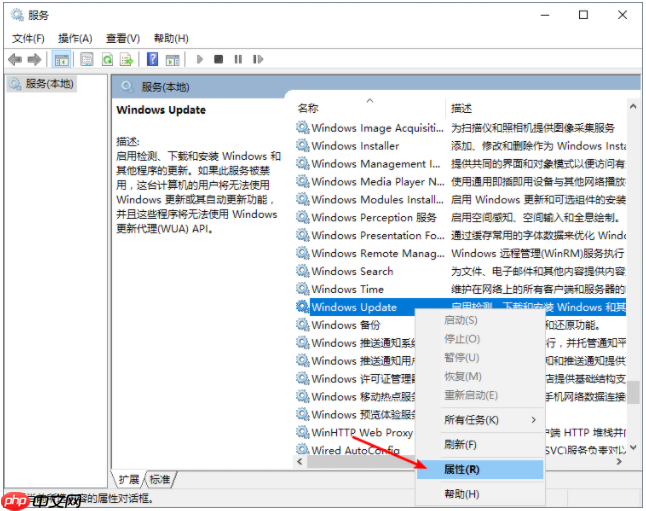
Task: Choose 刷新(F) in the context menu
Action: (480, 445)
